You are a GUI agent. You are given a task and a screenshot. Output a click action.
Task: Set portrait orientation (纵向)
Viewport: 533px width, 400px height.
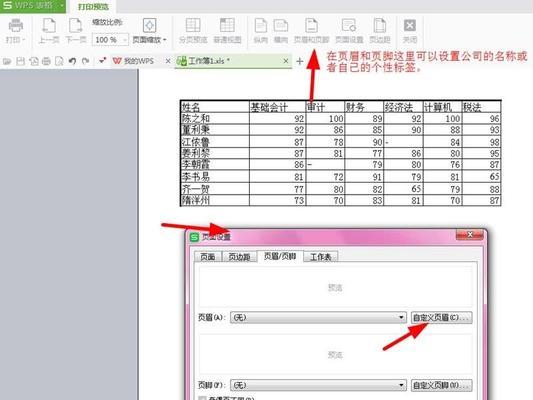pos(261,26)
